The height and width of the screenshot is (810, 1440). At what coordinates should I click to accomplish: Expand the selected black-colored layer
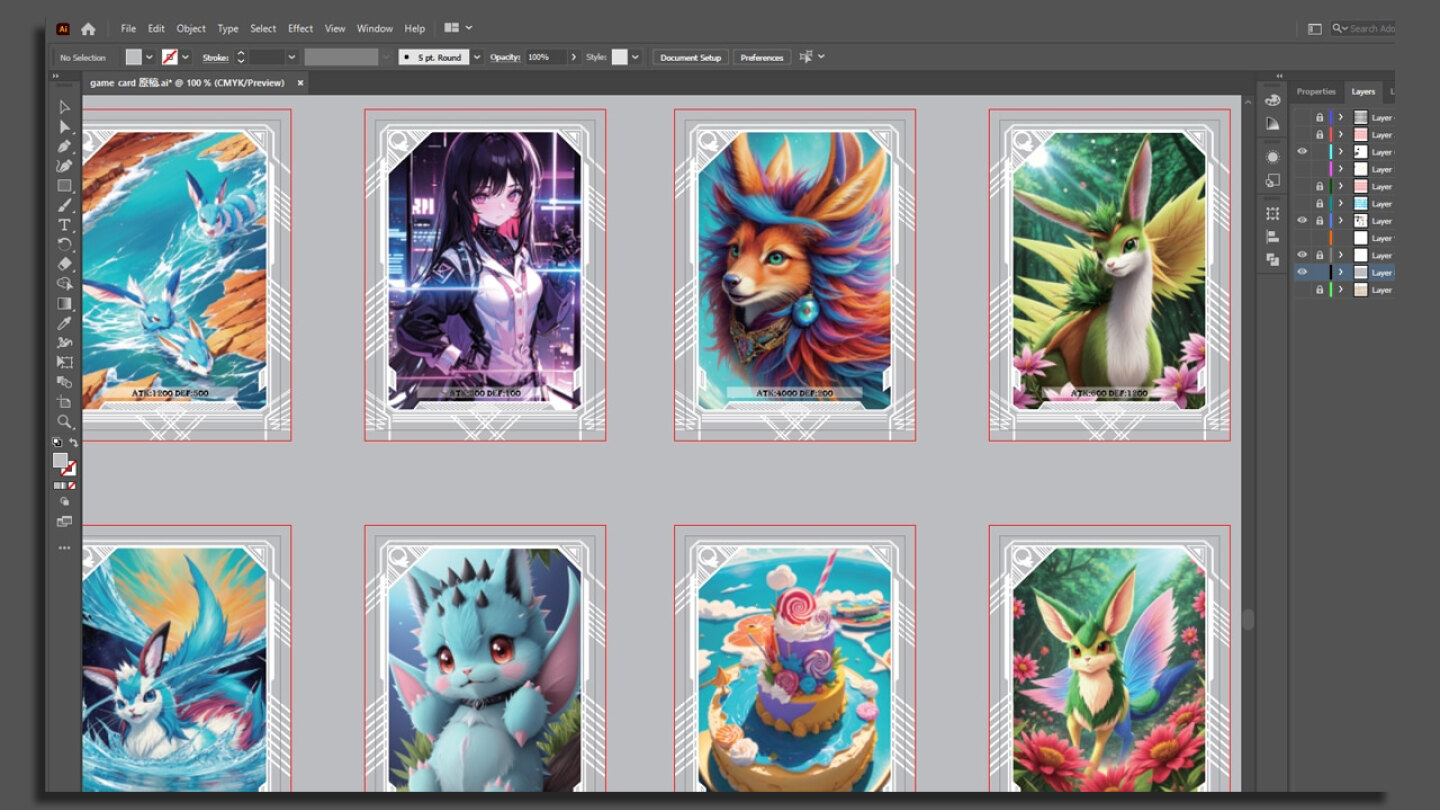pyautogui.click(x=1341, y=272)
